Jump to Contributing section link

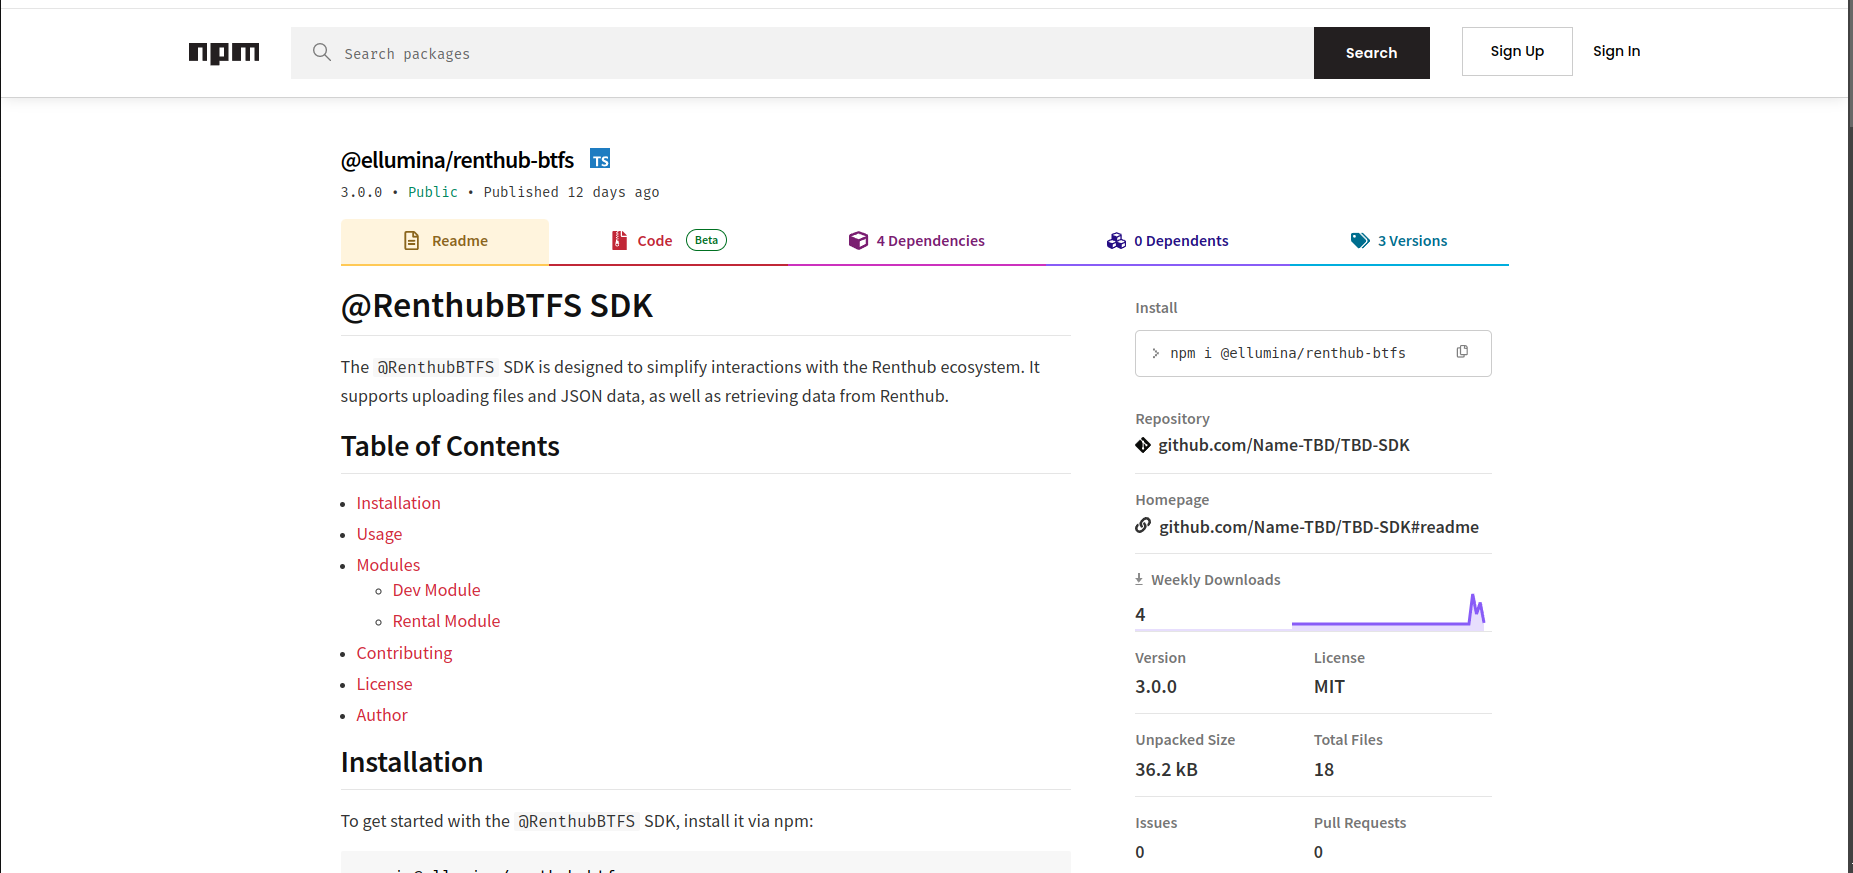pyautogui.click(x=404, y=653)
